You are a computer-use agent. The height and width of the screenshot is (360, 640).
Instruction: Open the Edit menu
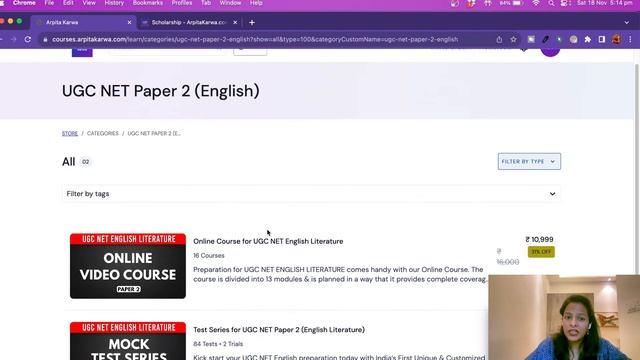68,3
